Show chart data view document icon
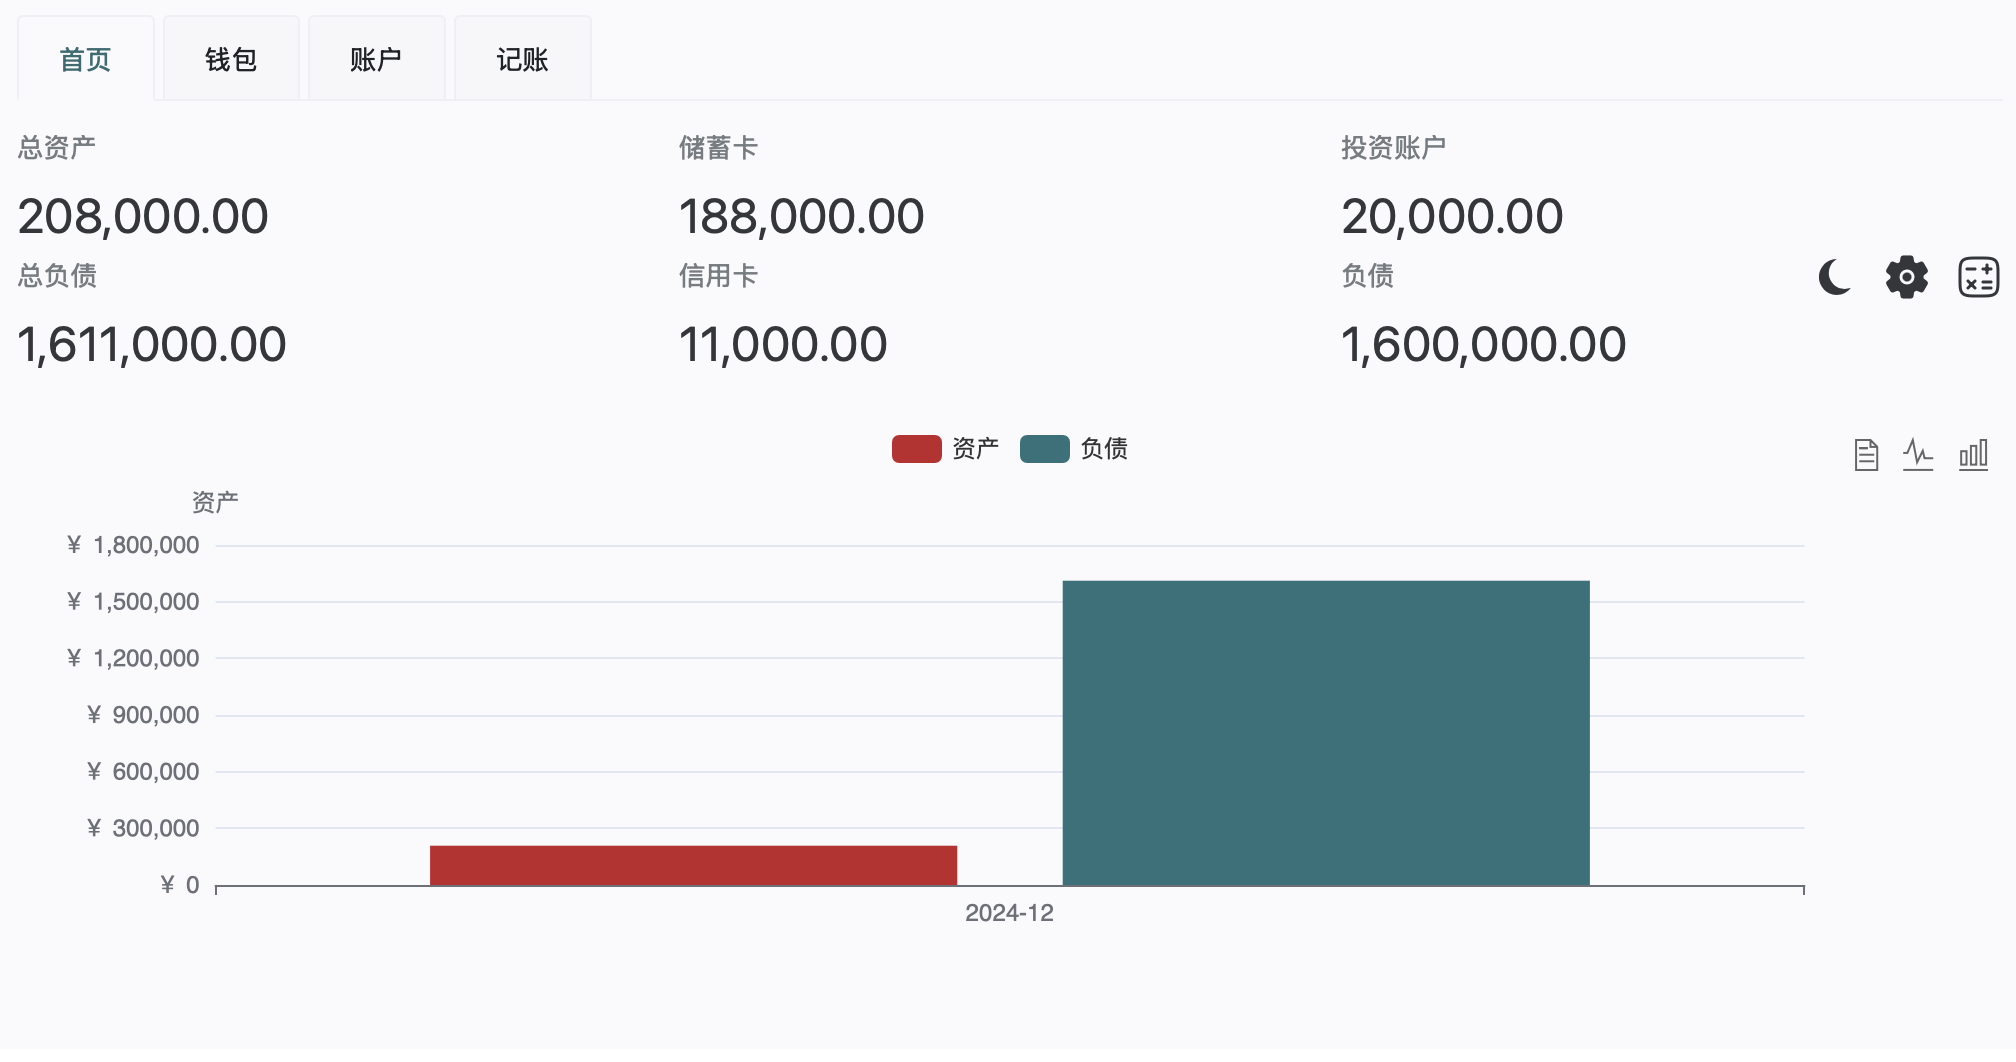The height and width of the screenshot is (1062, 2016). 1866,455
